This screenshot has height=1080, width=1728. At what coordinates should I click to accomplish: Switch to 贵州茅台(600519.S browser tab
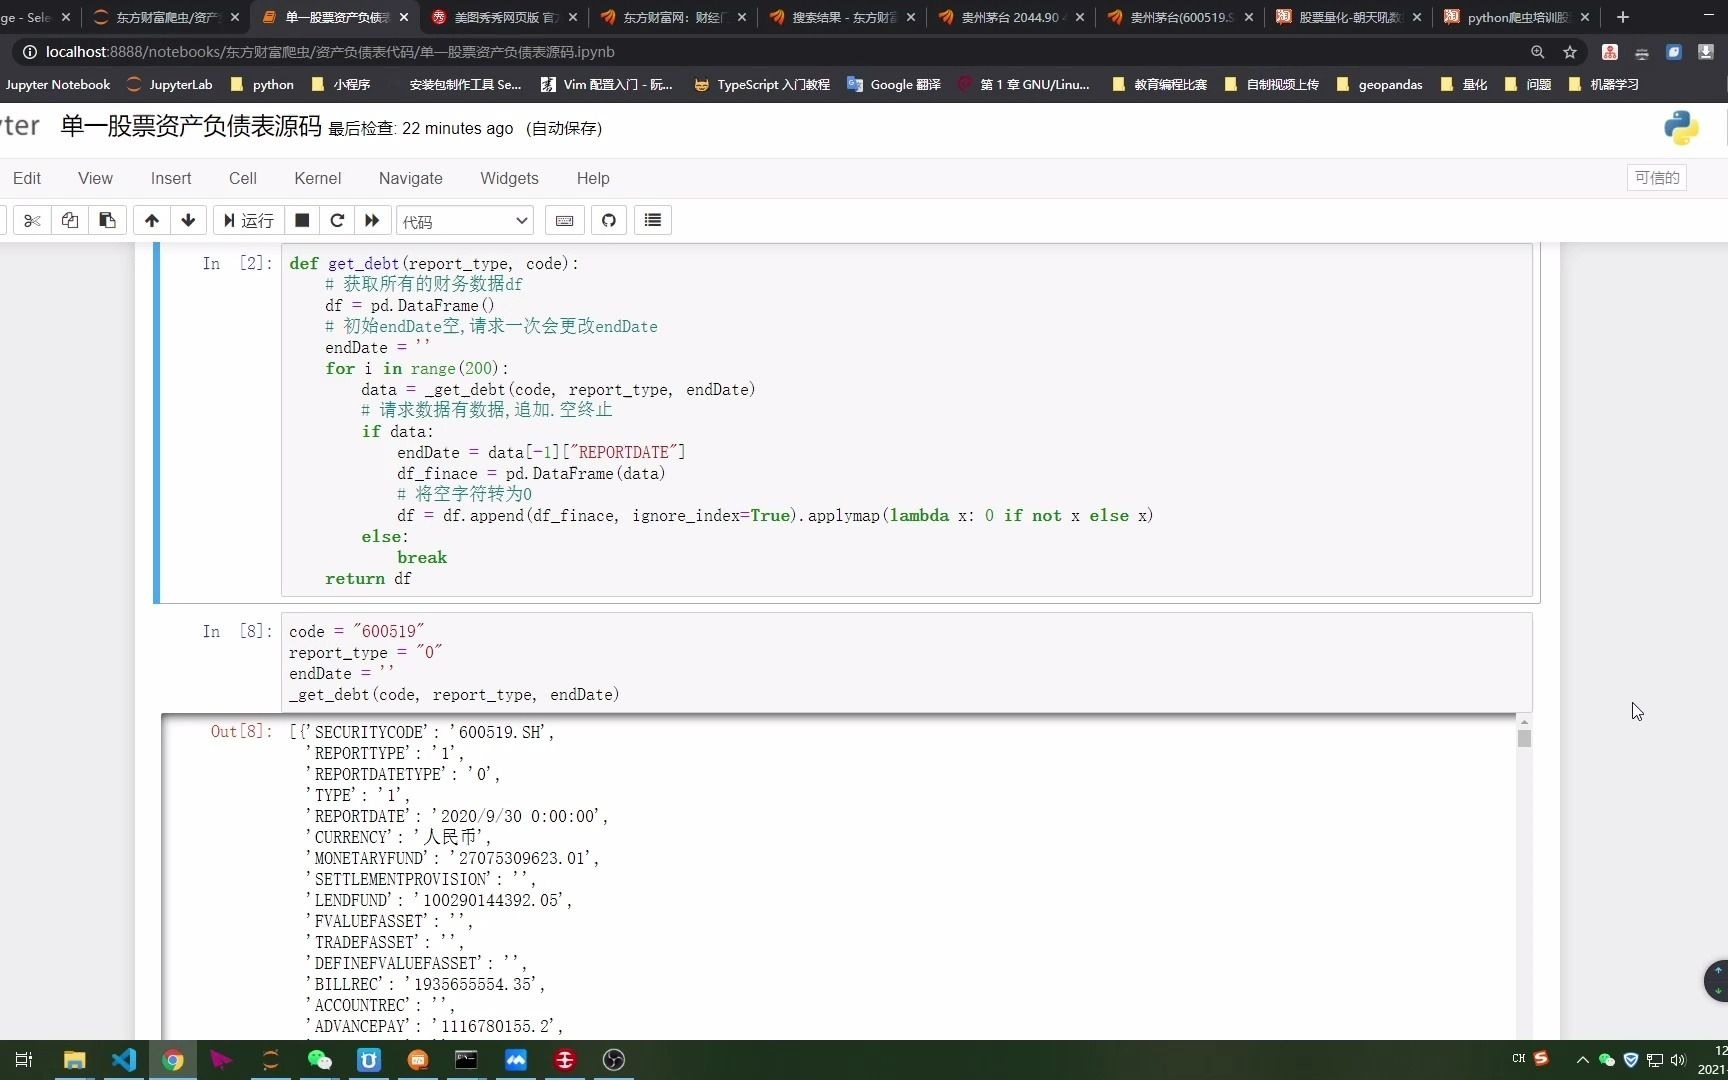click(x=1181, y=17)
